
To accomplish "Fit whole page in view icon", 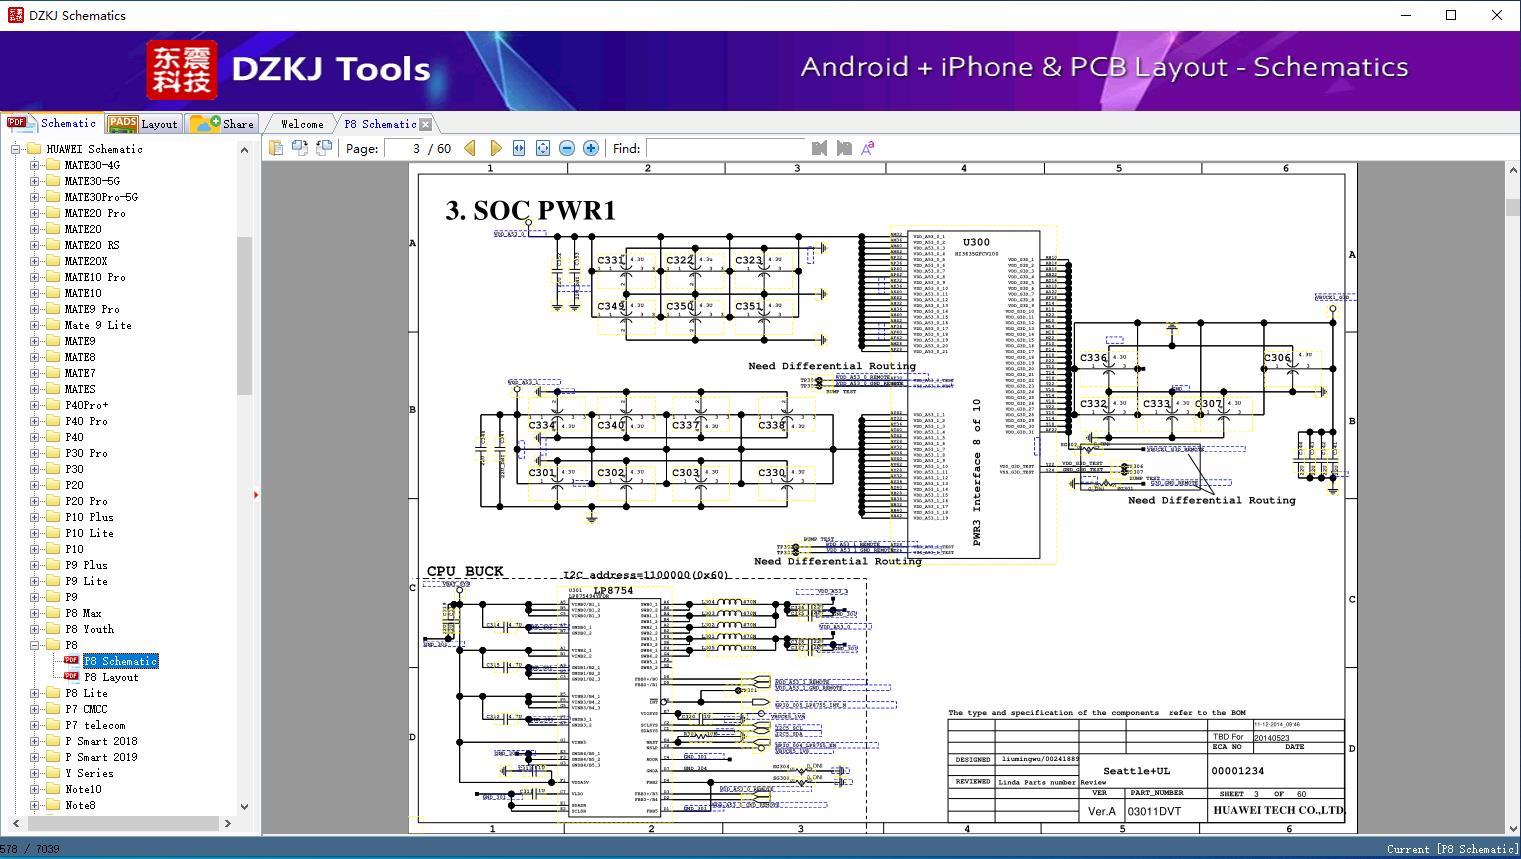I will [x=543, y=148].
